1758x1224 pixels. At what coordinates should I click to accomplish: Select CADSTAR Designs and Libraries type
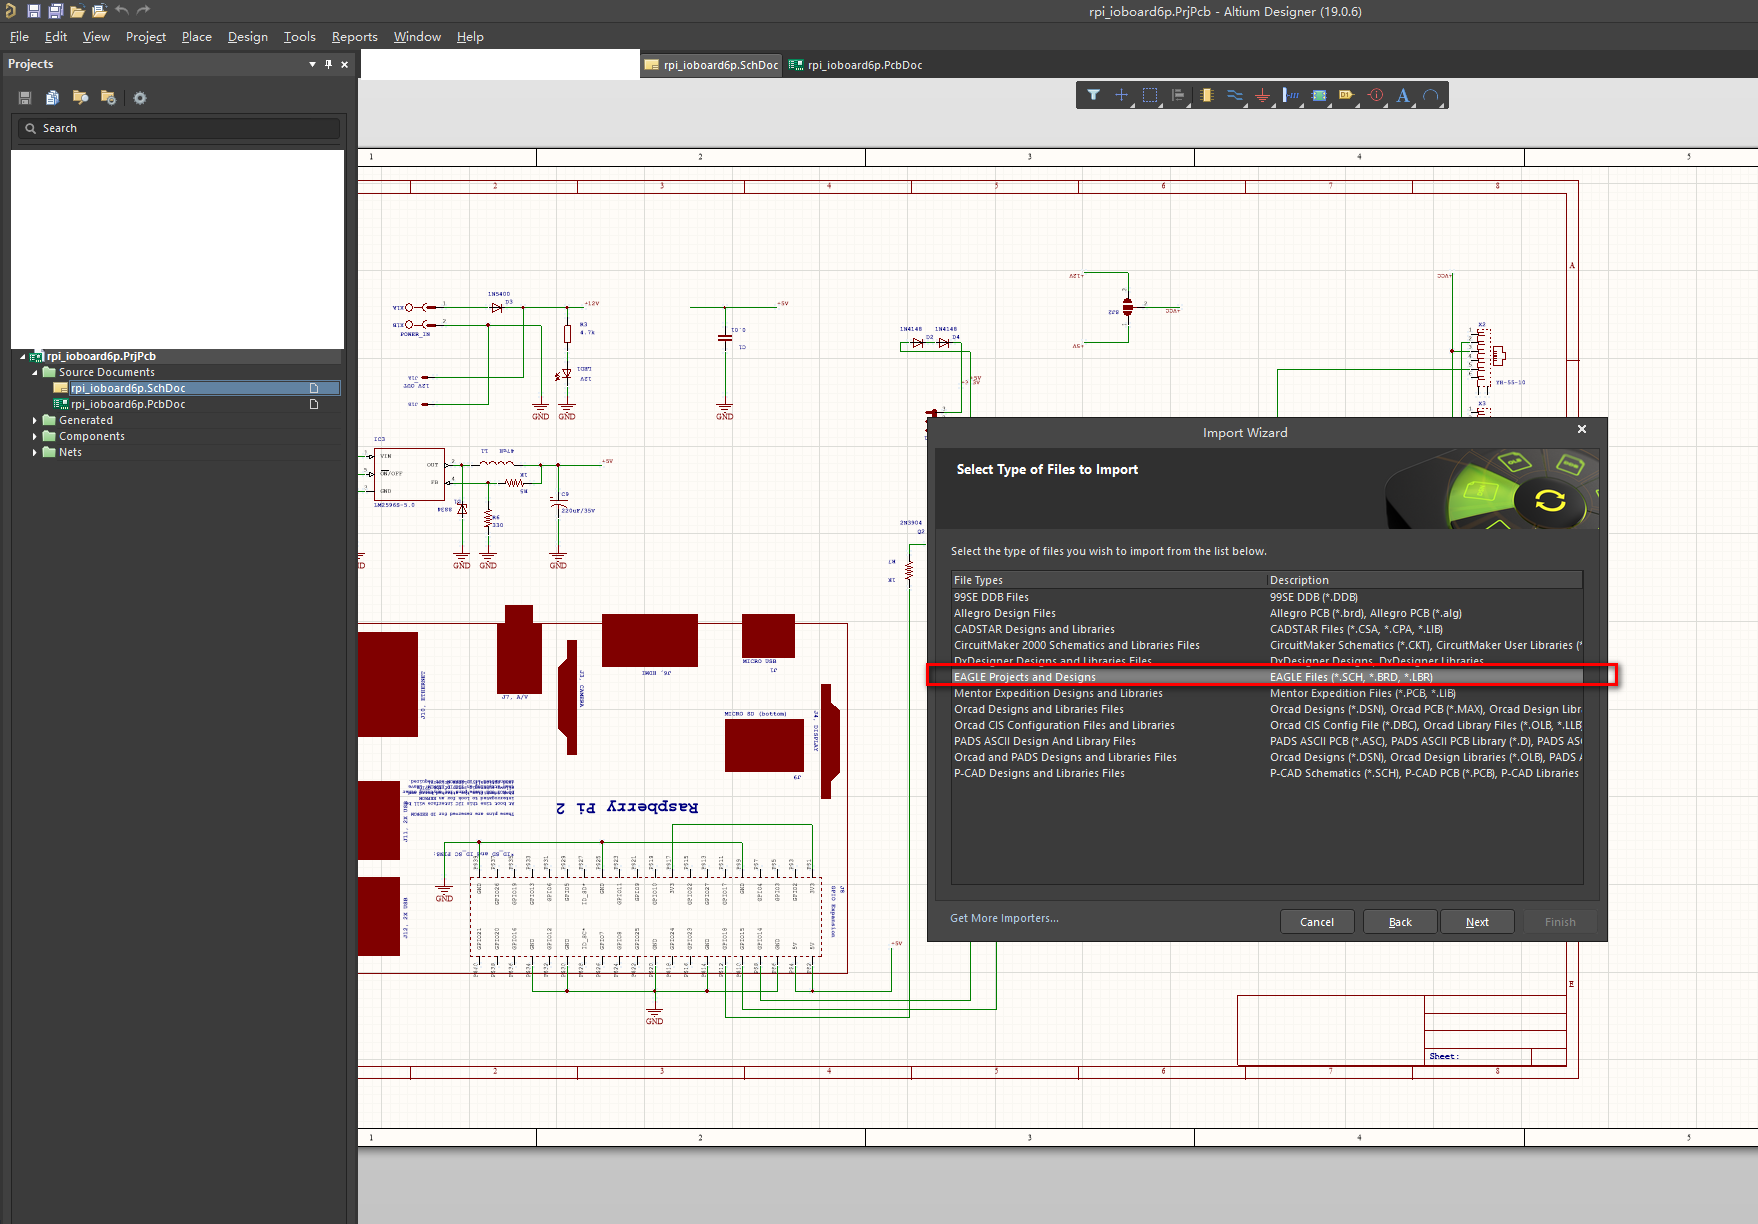point(1267,629)
